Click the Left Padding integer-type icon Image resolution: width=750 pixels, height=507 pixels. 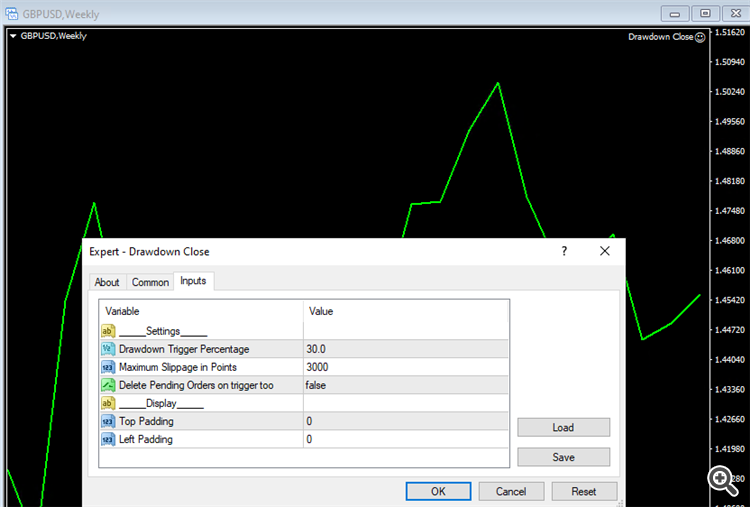point(108,439)
